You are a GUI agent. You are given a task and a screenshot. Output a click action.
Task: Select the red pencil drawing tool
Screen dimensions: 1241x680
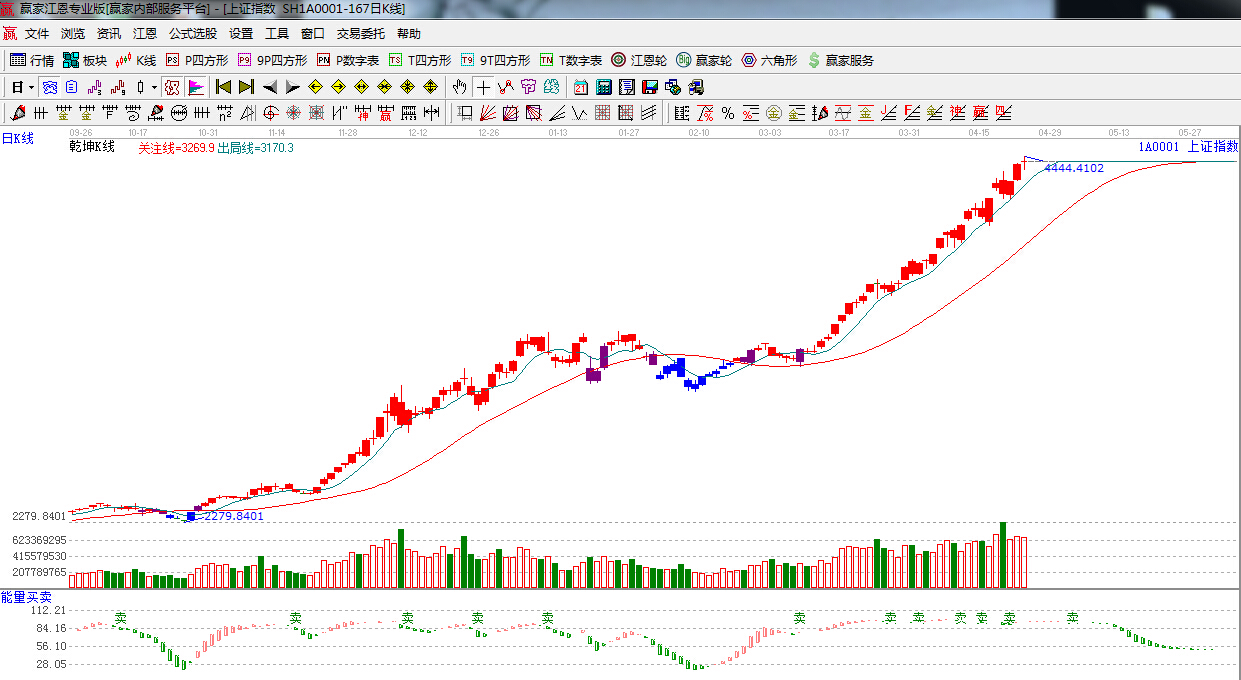[x=17, y=113]
